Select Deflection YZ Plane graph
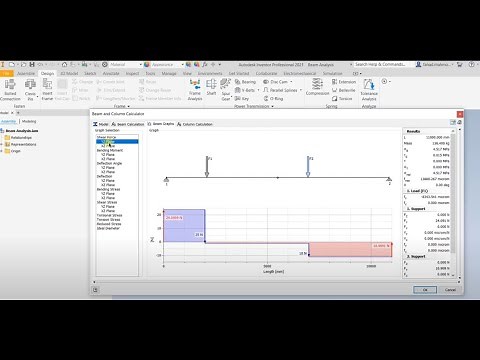The height and width of the screenshot is (360, 480). point(108,181)
